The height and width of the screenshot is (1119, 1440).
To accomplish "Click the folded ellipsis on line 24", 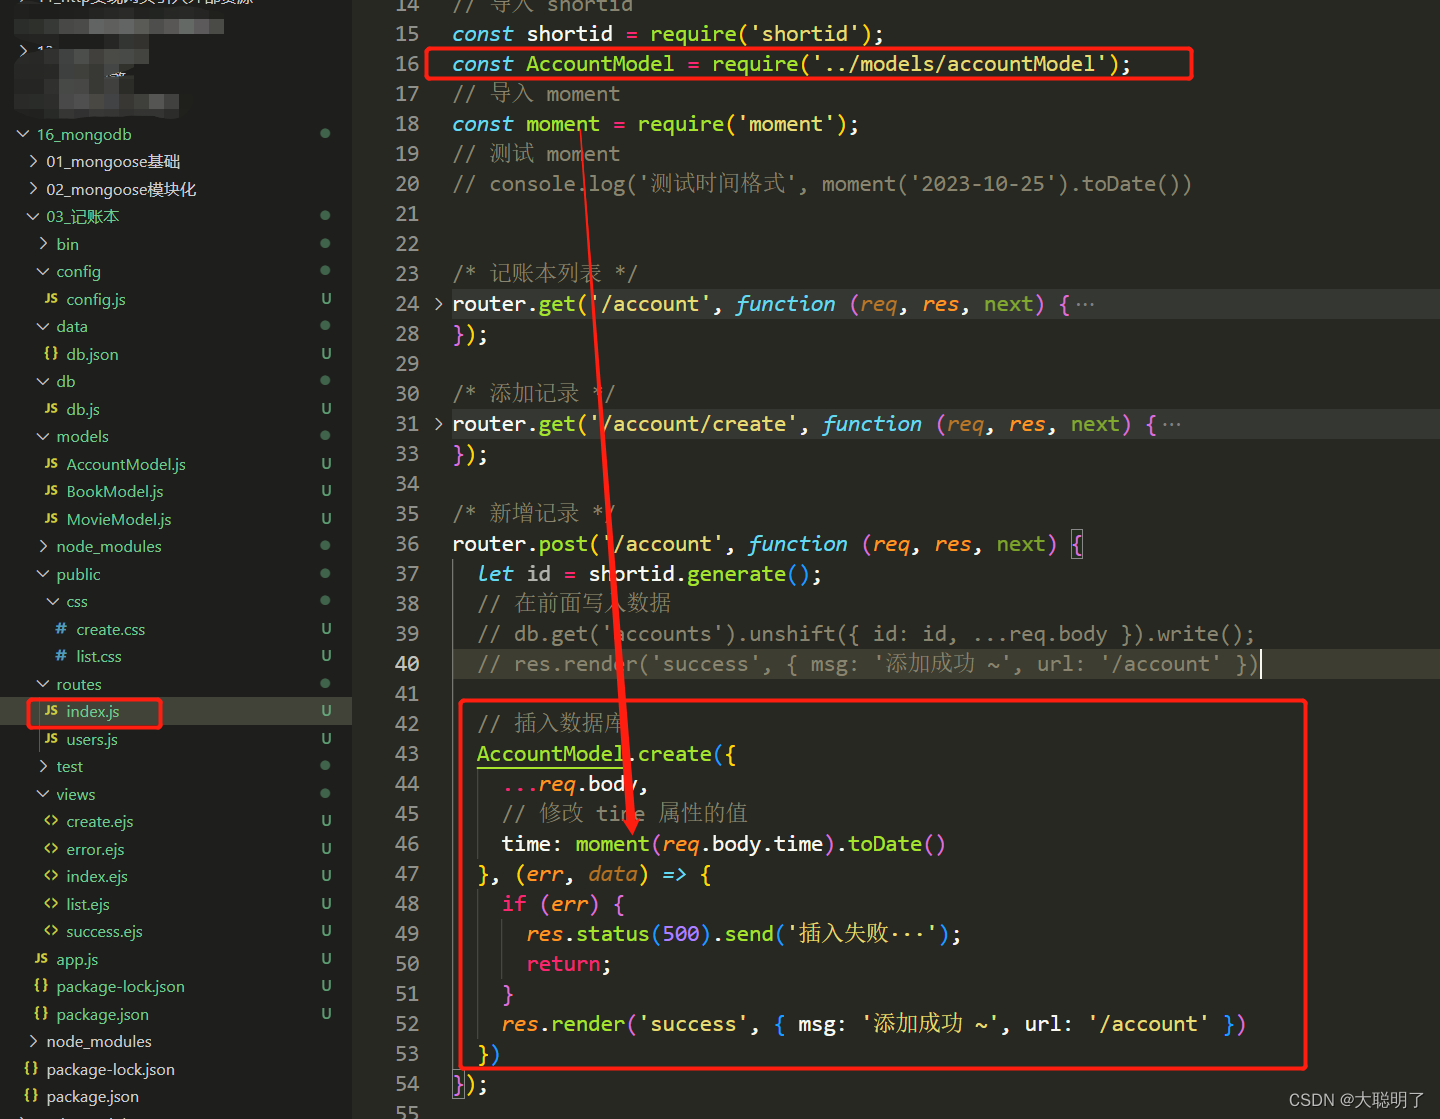I will [x=1085, y=304].
